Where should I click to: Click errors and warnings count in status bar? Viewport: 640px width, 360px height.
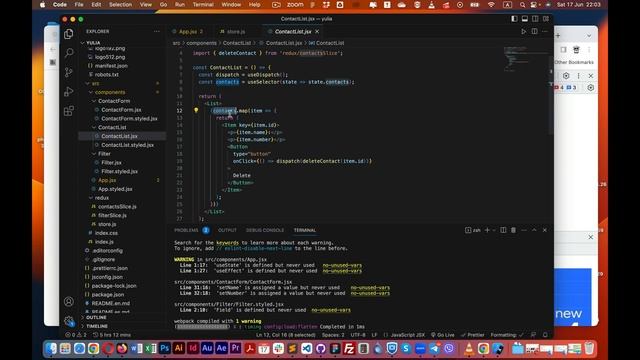[76, 335]
